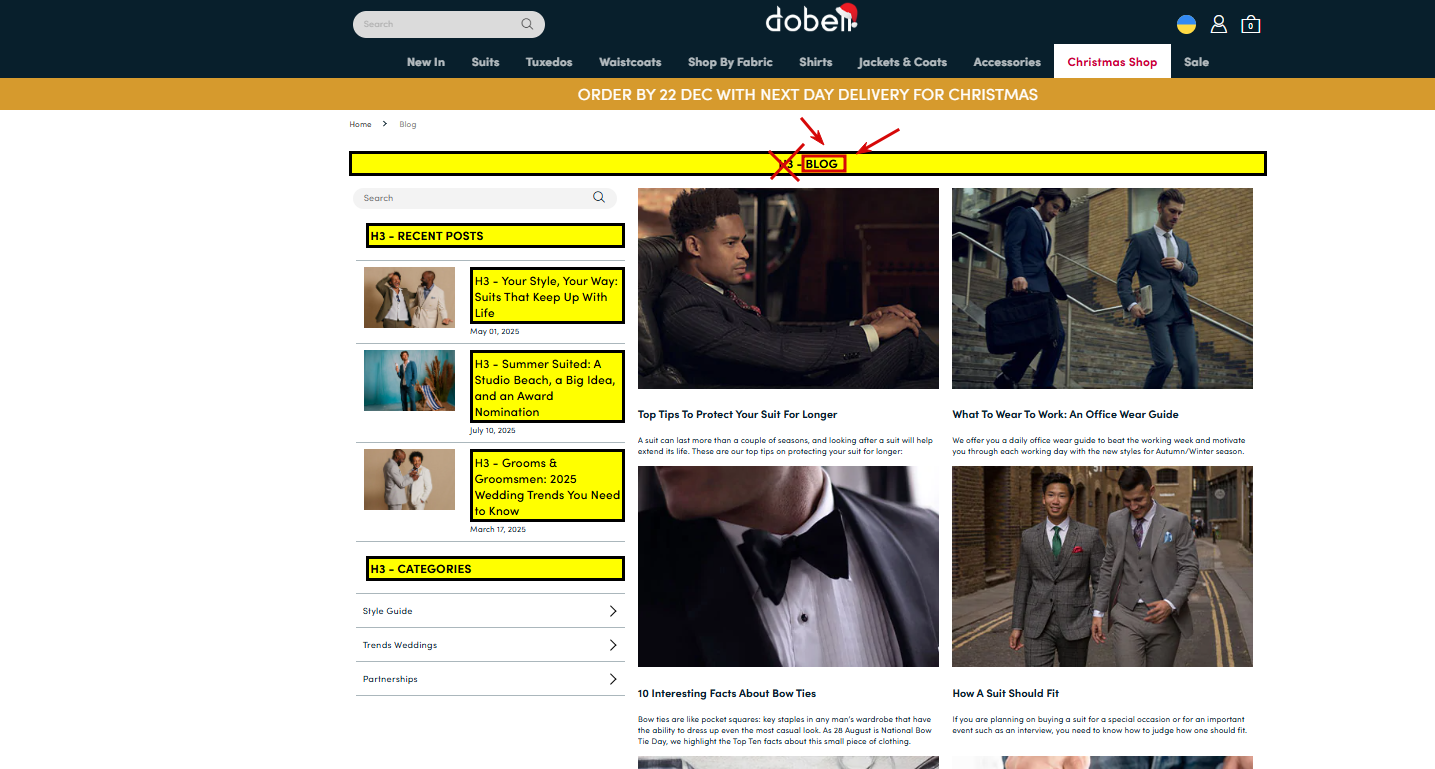Click the two men in grey suits image
Screen dimensions: 1435x769
click(x=1102, y=566)
